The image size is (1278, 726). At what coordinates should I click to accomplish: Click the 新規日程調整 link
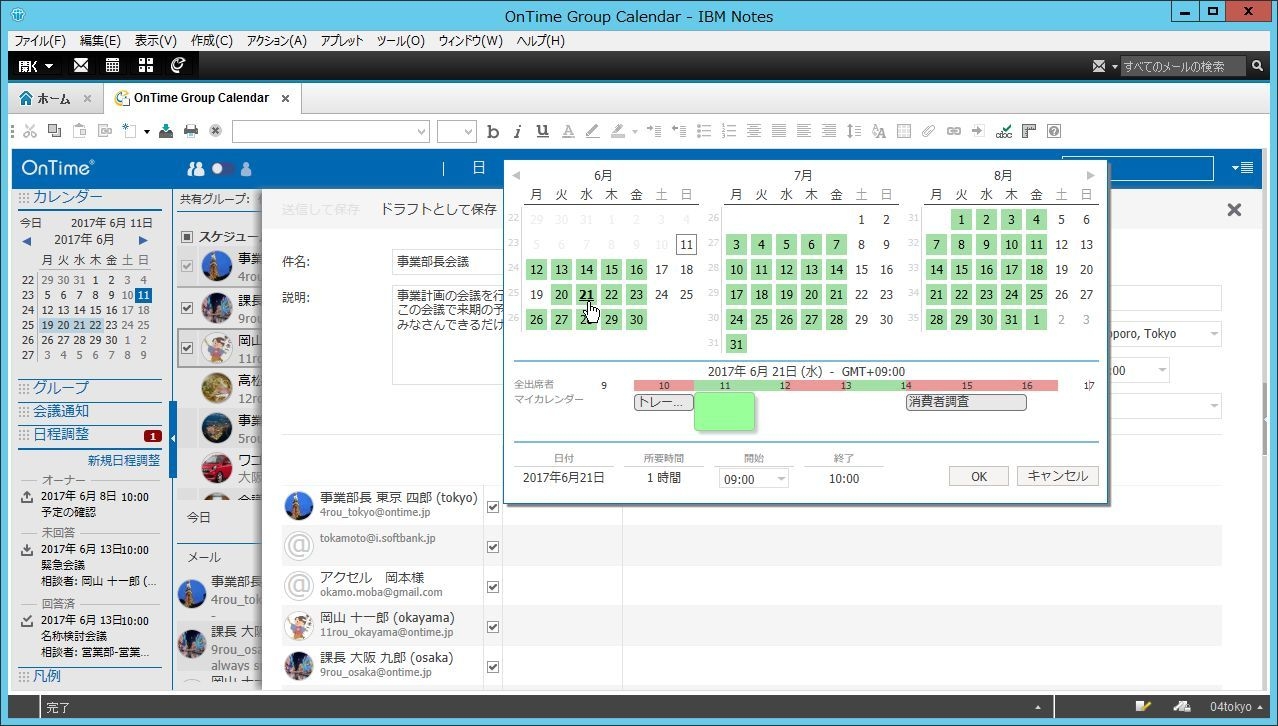pyautogui.click(x=123, y=461)
